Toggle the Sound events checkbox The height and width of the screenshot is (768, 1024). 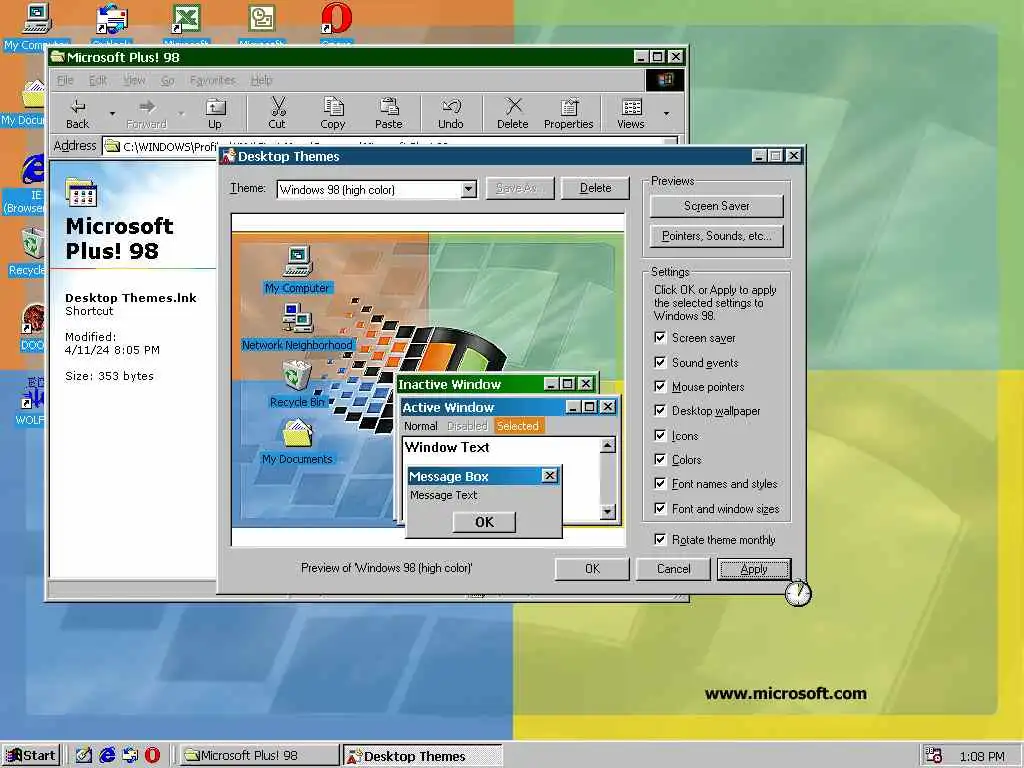coord(660,362)
